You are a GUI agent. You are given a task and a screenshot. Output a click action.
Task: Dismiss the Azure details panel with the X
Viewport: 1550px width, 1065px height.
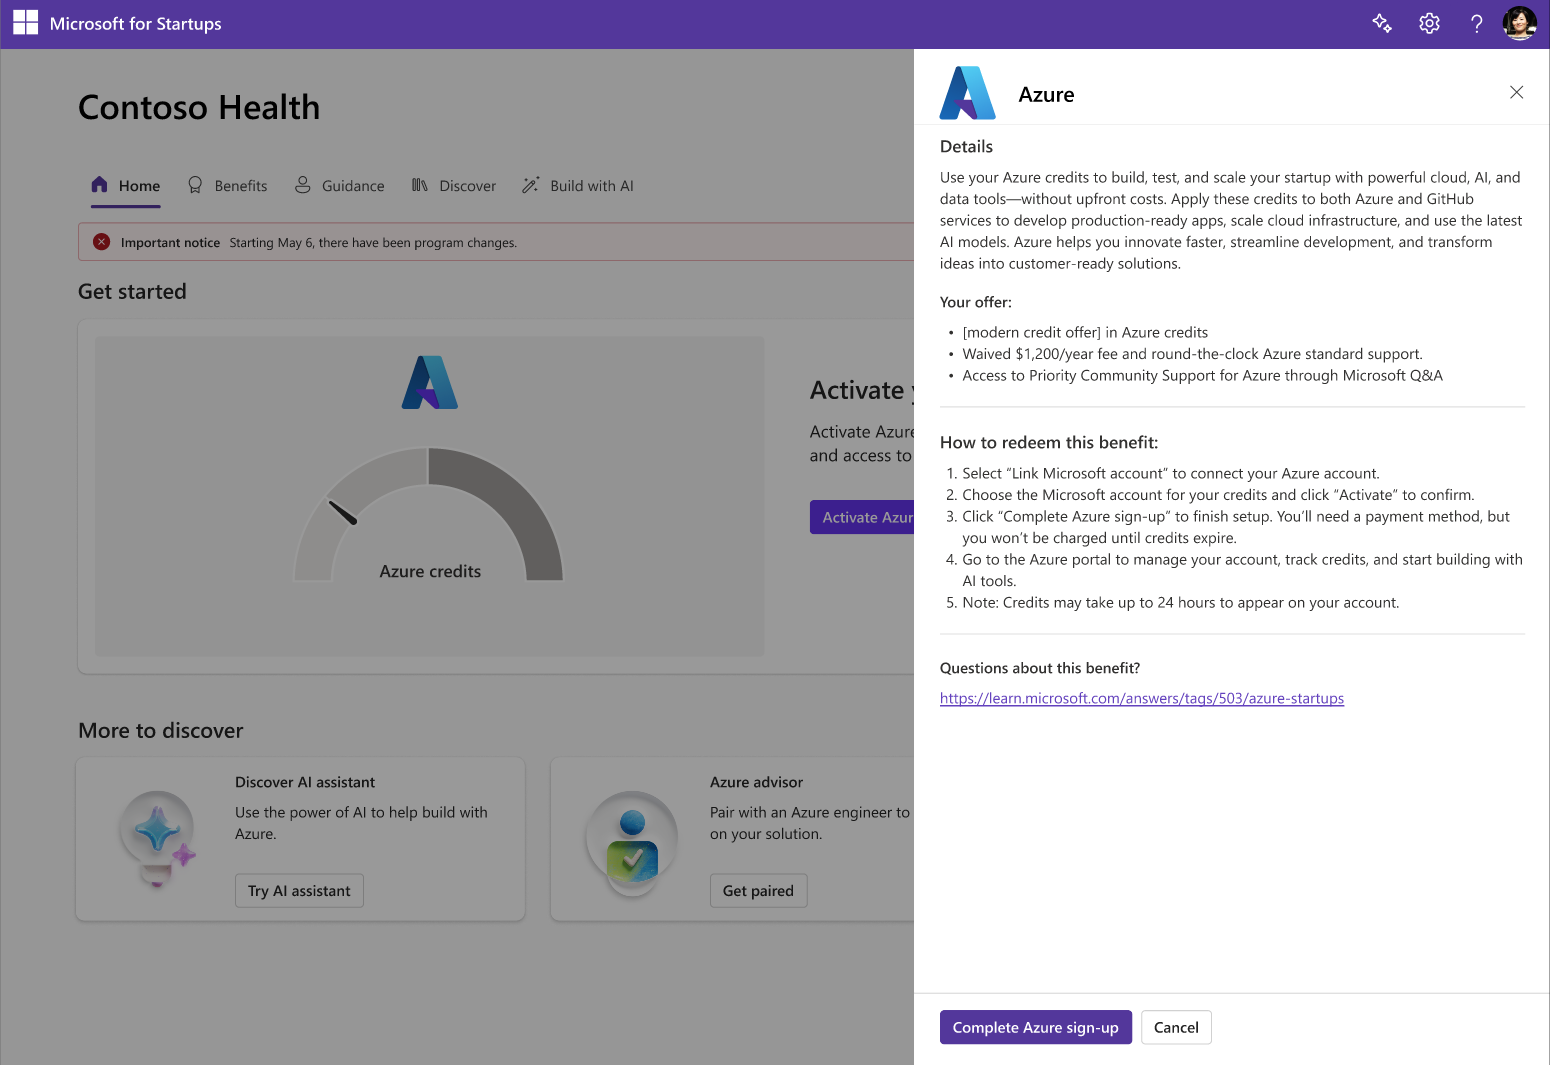1516,91
